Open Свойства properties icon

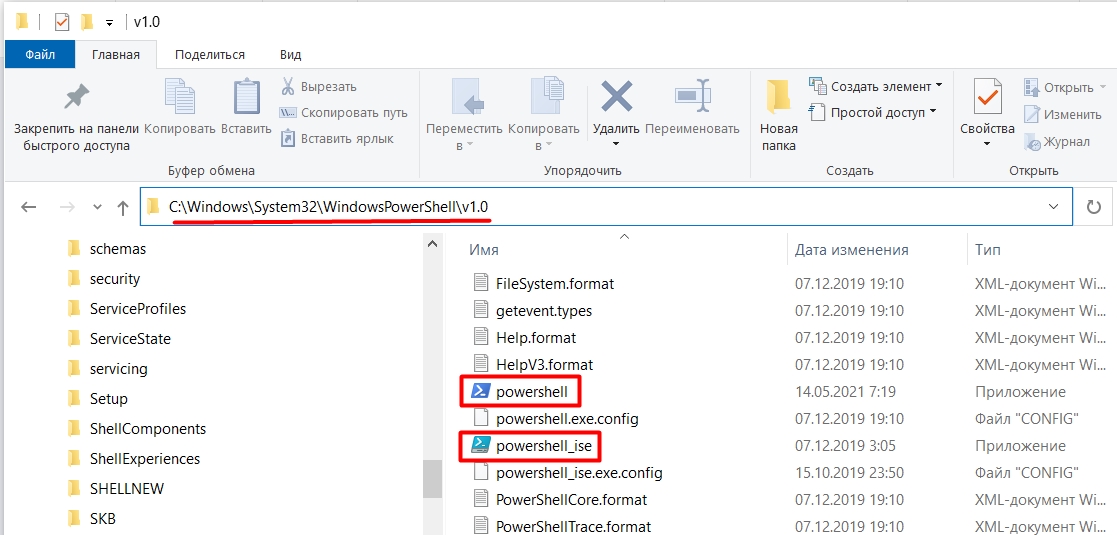[x=987, y=96]
